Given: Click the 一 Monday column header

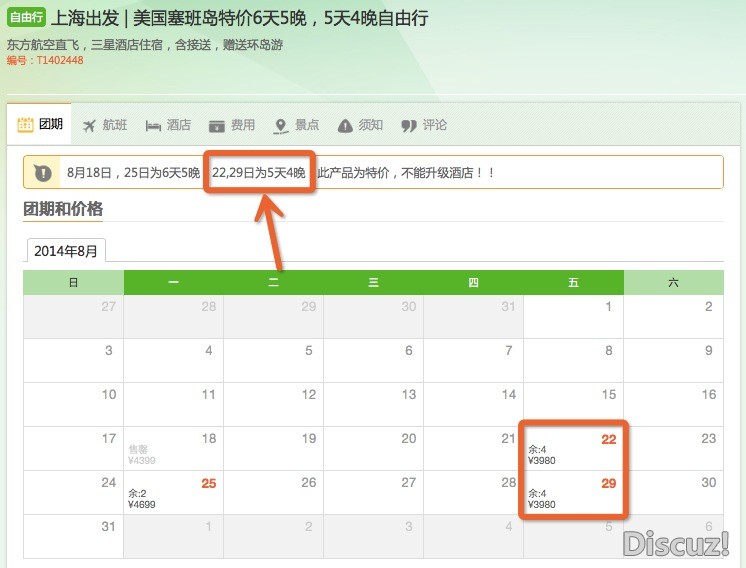Looking at the screenshot, I should [174, 283].
